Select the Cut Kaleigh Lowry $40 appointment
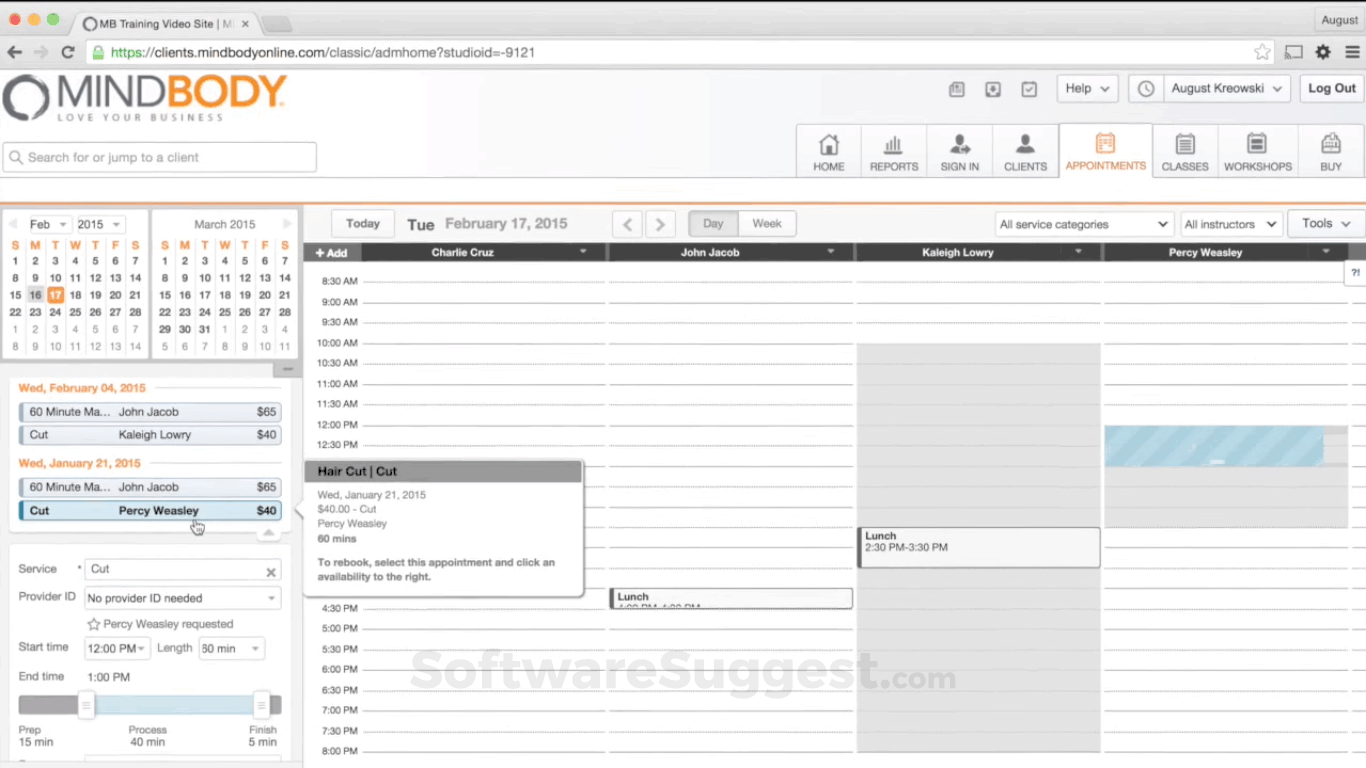This screenshot has width=1366, height=768. tap(150, 435)
